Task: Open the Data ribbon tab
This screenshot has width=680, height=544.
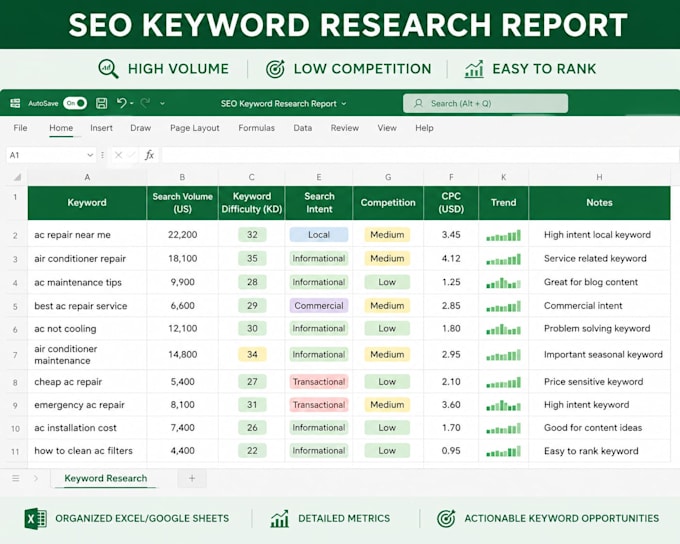Action: [x=302, y=128]
